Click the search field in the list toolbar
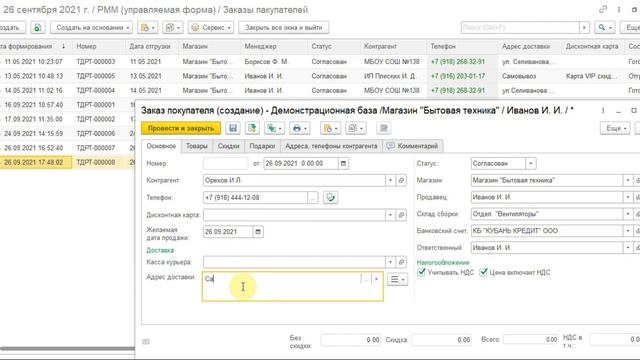The height and width of the screenshot is (360, 640). [x=520, y=27]
